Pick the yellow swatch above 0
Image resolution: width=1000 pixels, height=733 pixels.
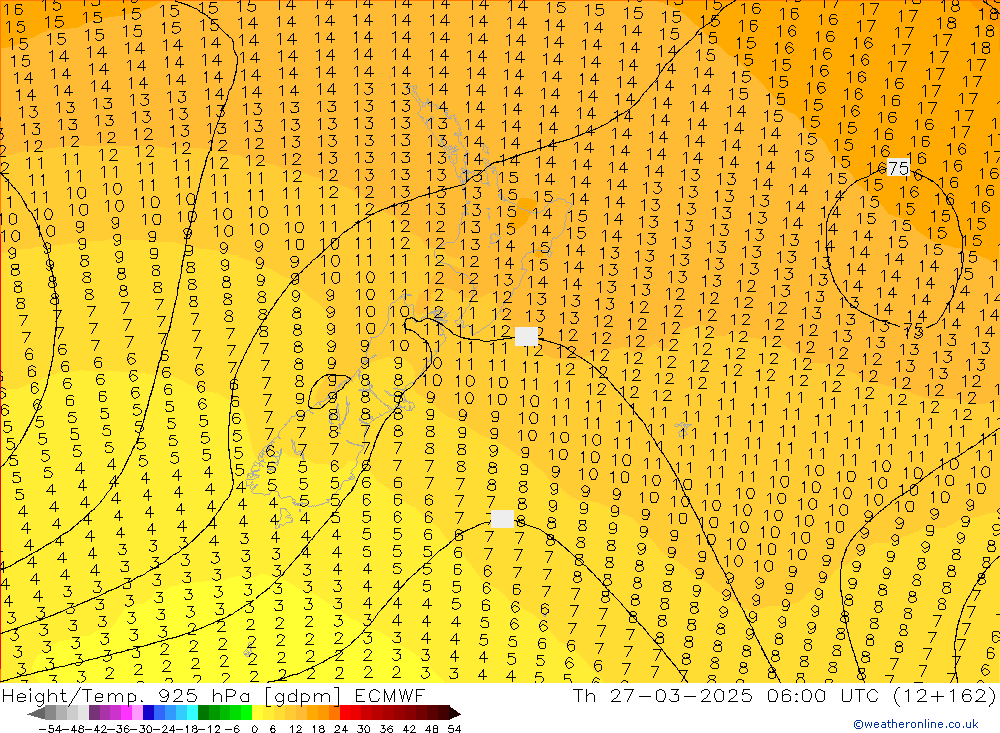257,713
